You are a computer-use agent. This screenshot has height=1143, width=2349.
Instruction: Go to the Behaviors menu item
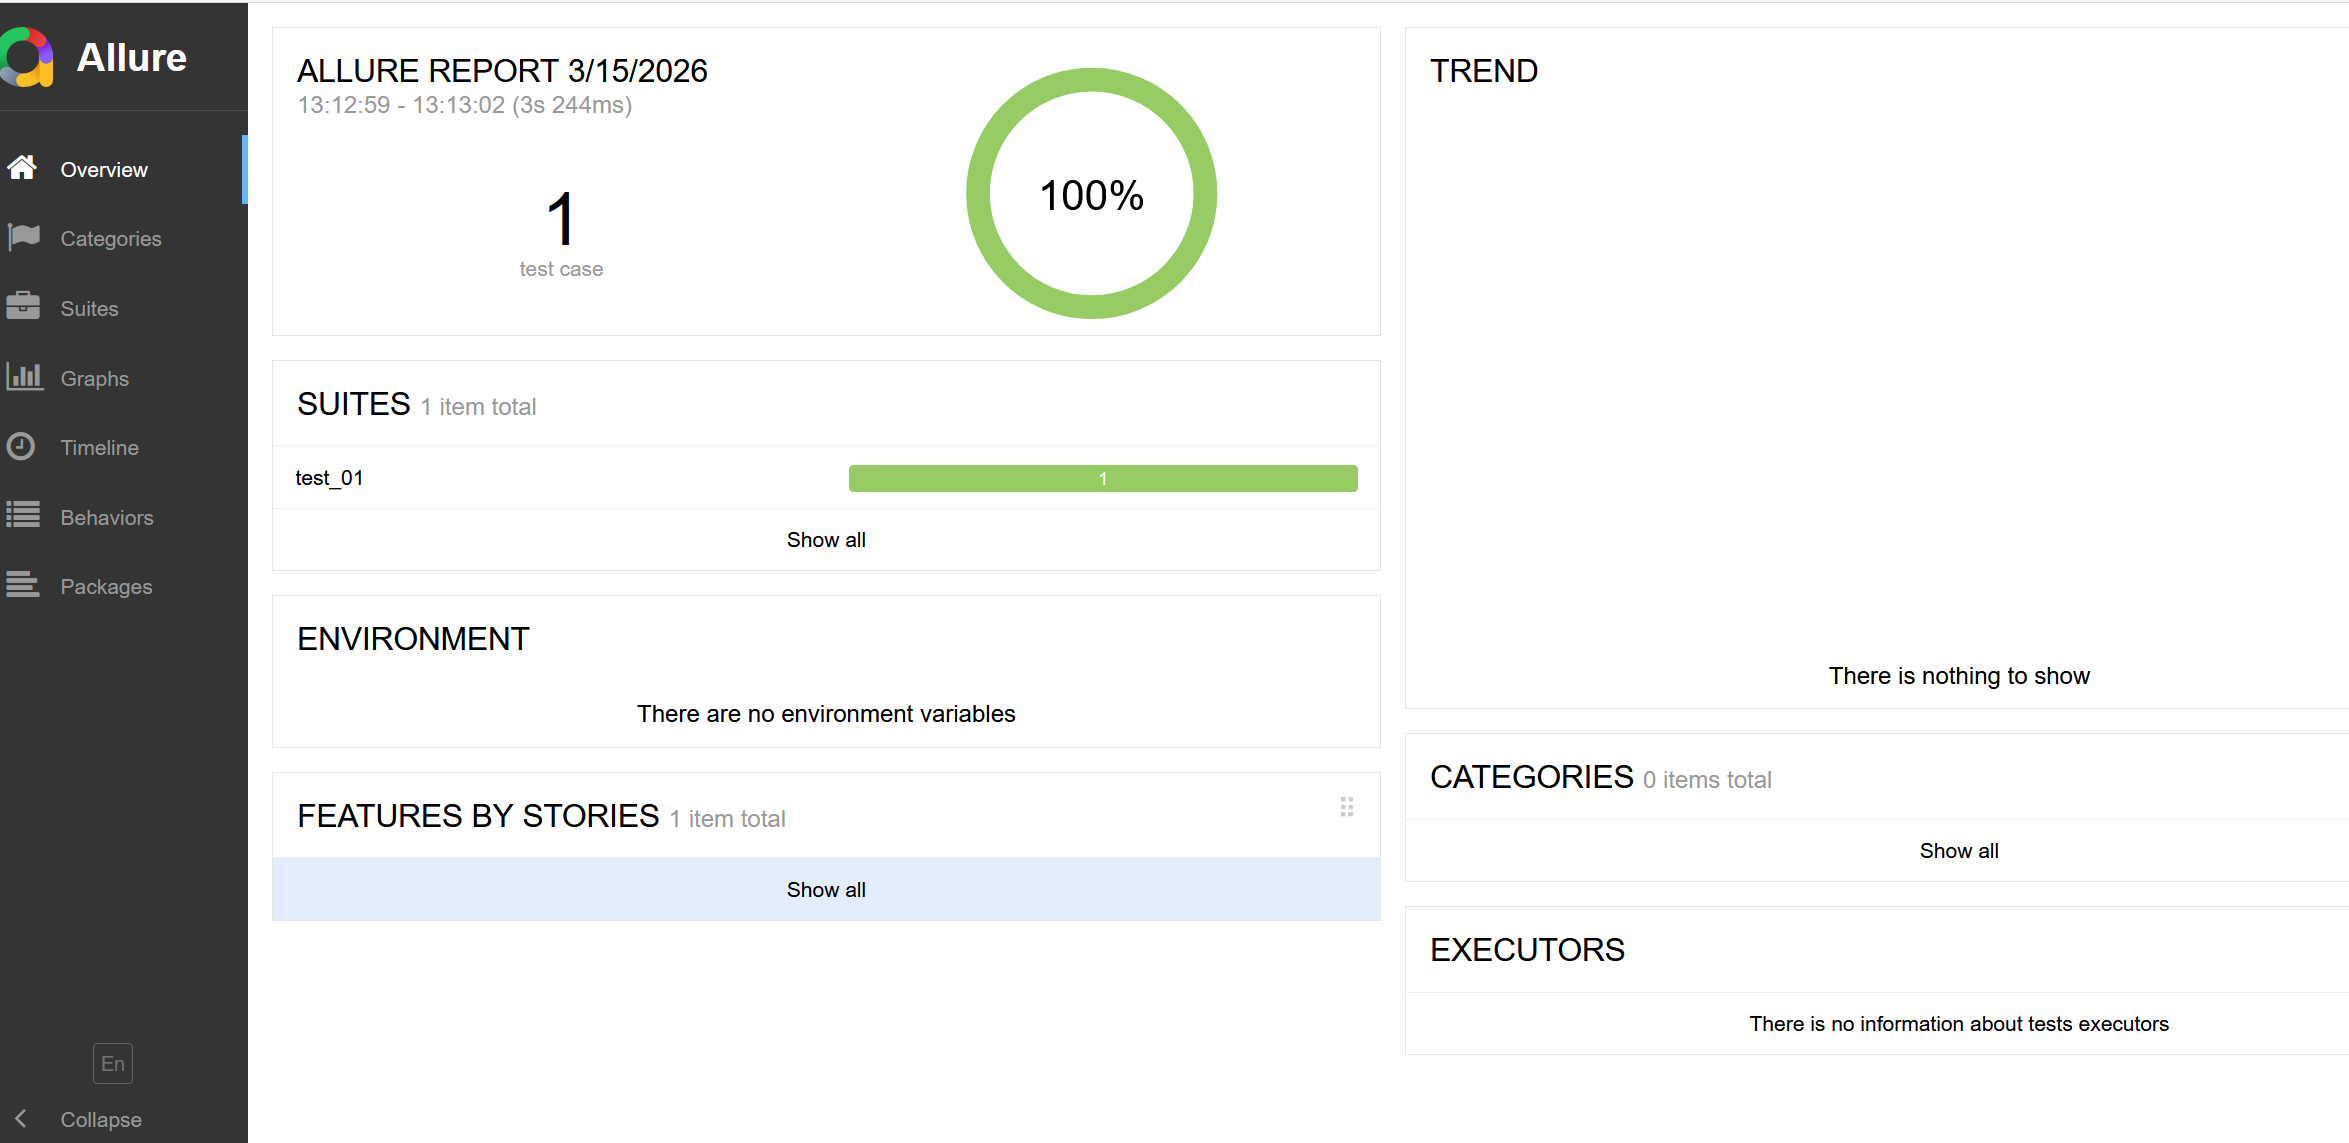pos(106,518)
